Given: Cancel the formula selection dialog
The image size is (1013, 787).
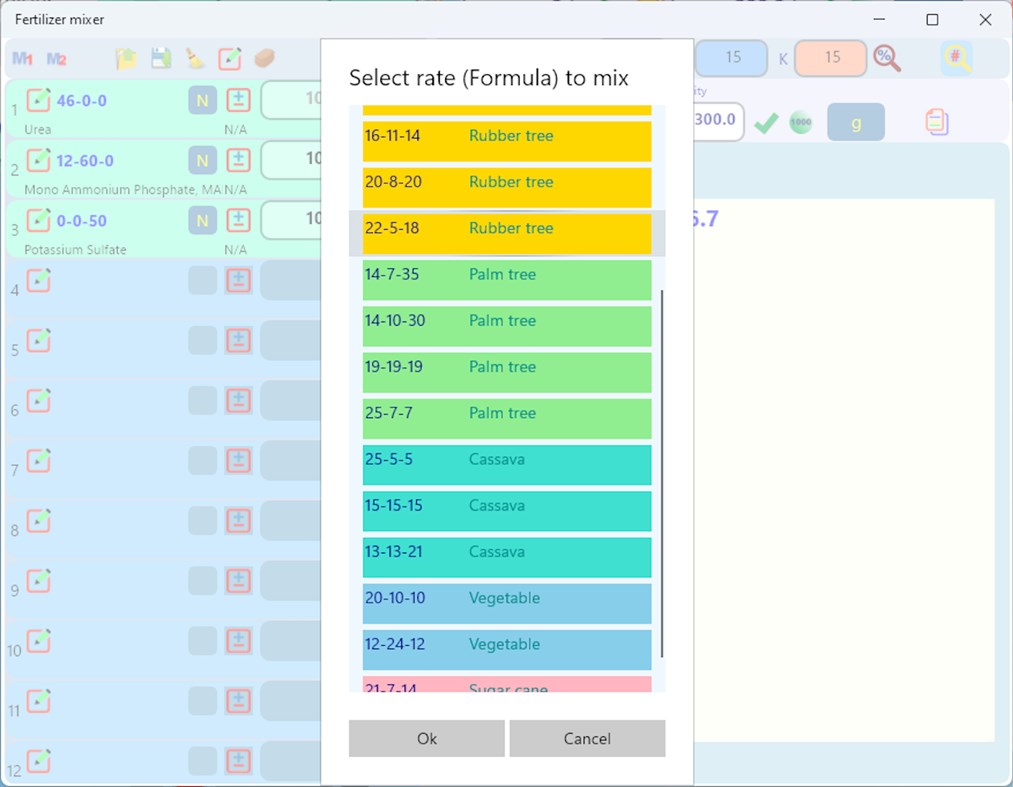Looking at the screenshot, I should (587, 738).
